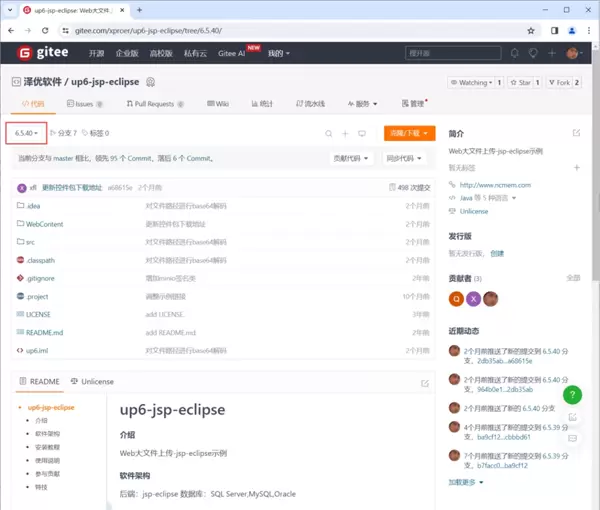The width and height of the screenshot is (600, 510).
Task: Click the notification bell icon in header
Action: click(x=512, y=53)
